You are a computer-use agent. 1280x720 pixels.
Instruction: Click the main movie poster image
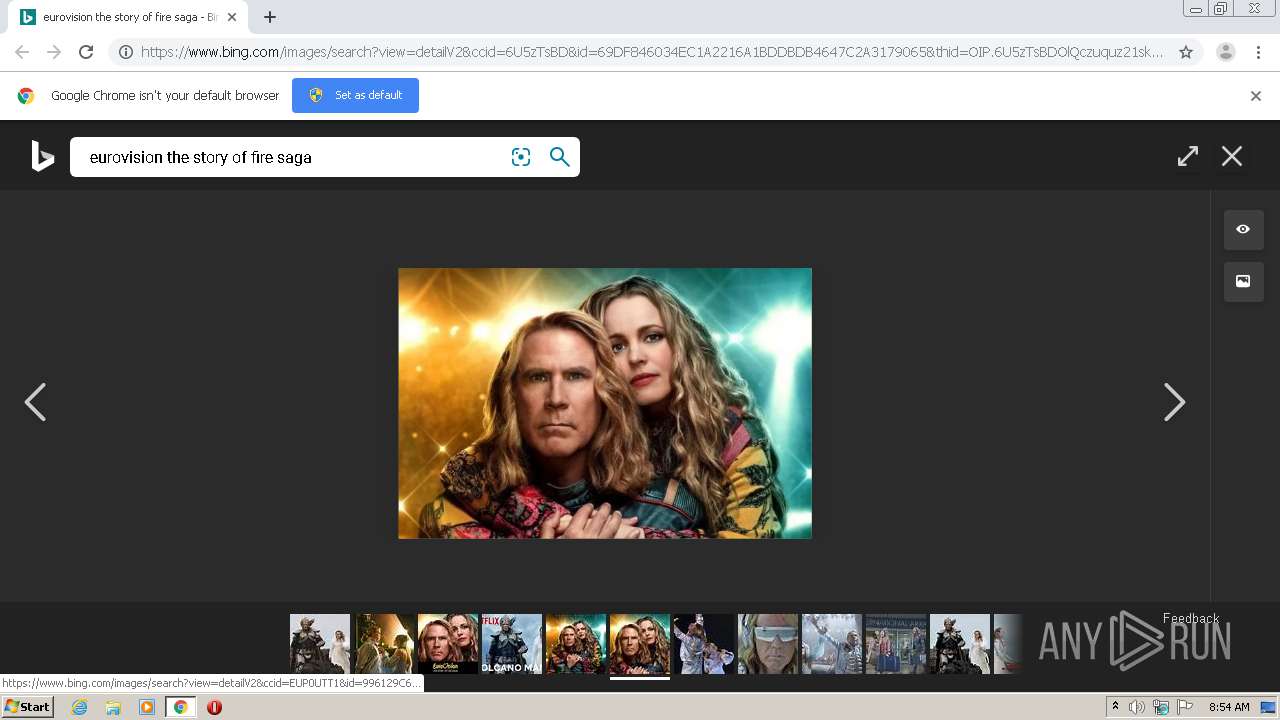[605, 403]
